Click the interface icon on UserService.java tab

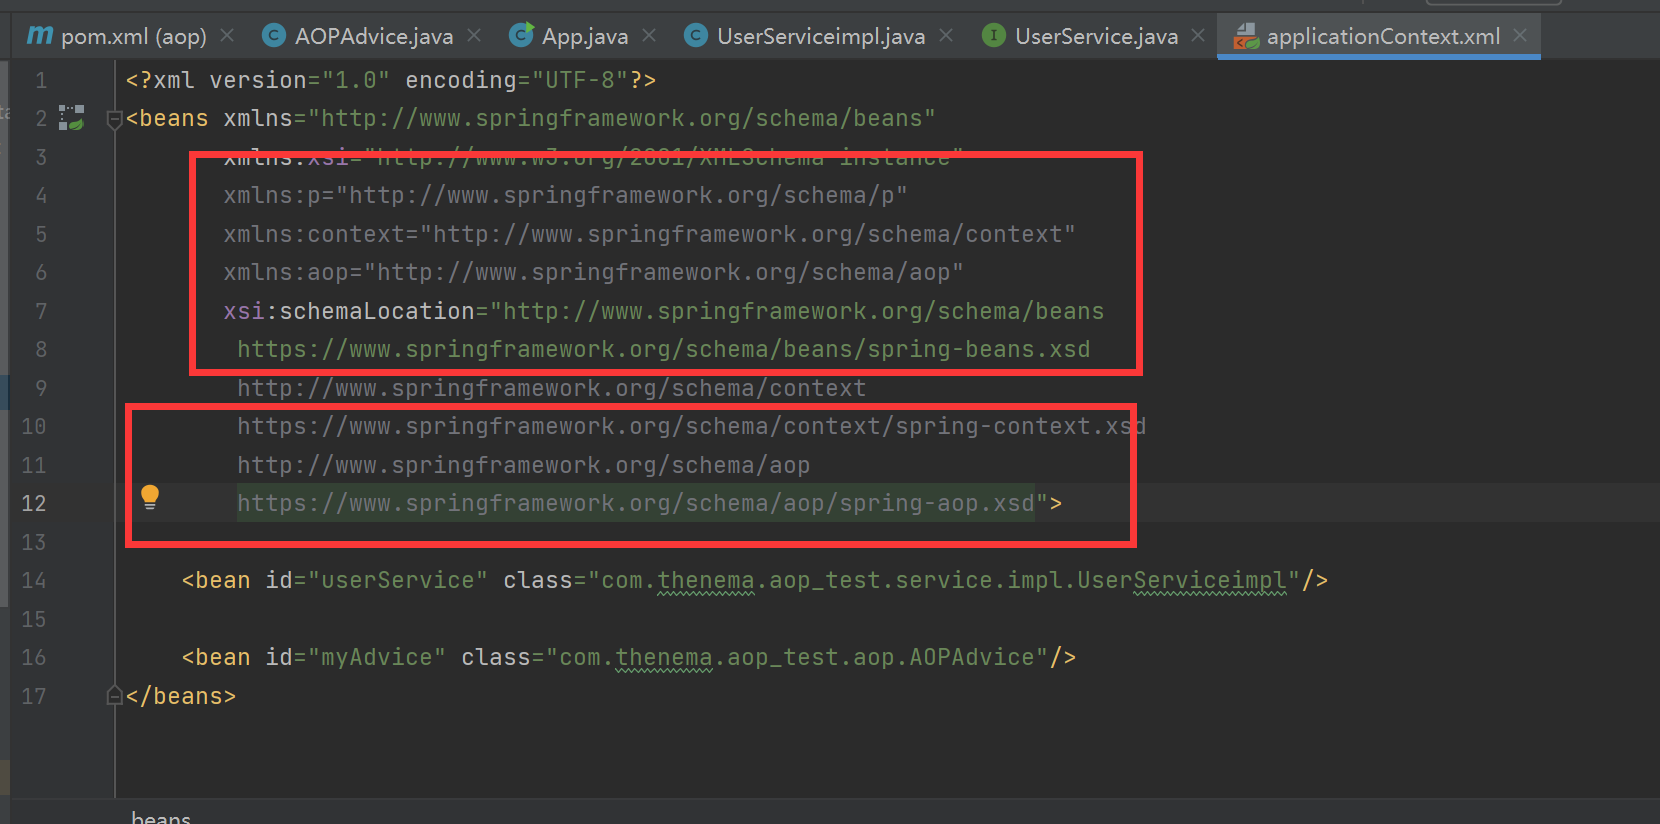(x=993, y=36)
